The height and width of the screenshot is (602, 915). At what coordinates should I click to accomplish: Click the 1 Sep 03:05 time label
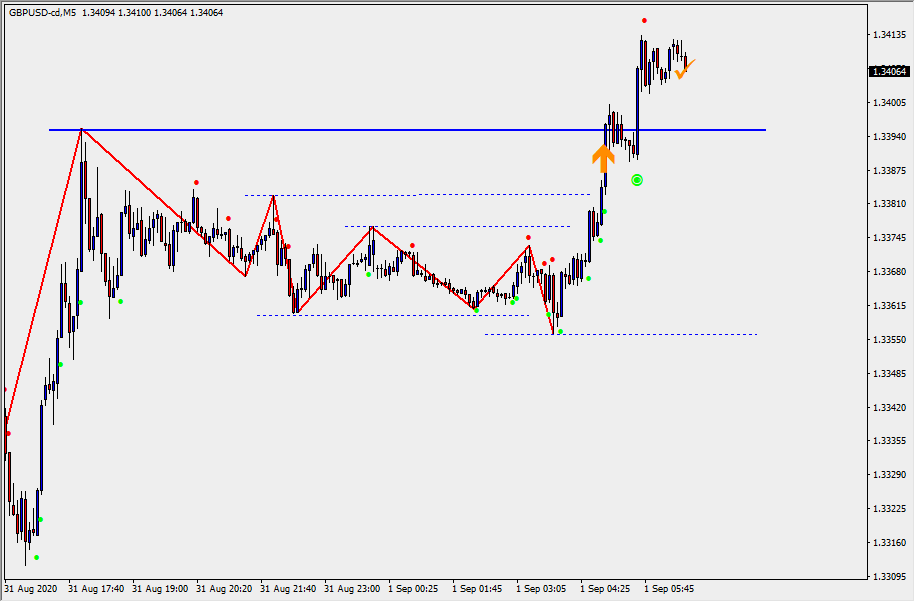tap(541, 589)
